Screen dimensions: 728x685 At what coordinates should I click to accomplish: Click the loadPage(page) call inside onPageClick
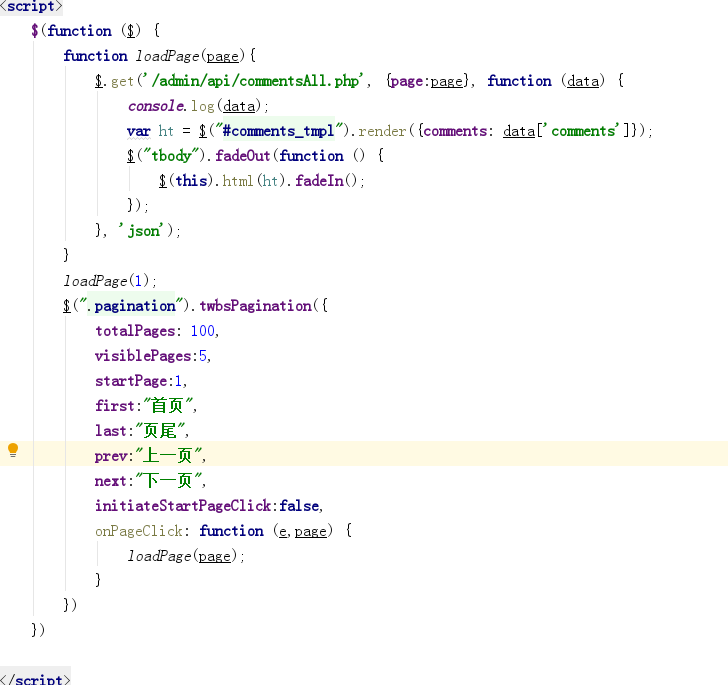(x=186, y=556)
